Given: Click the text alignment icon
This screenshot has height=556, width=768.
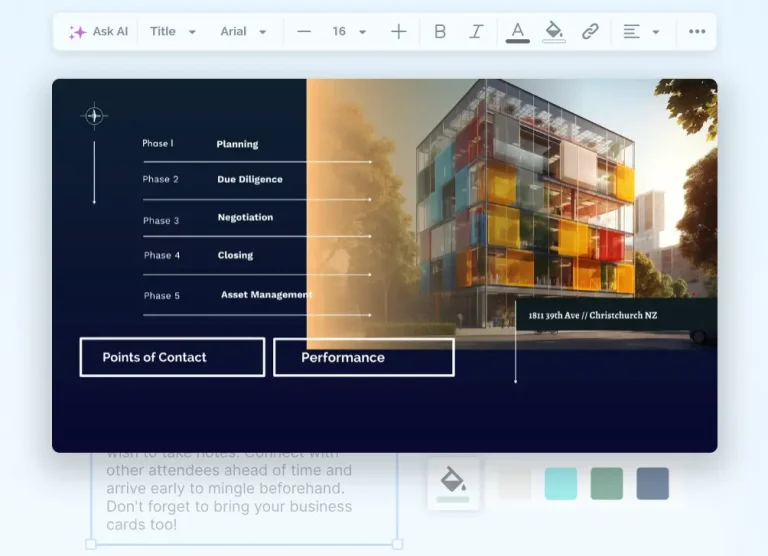Looking at the screenshot, I should click(x=631, y=32).
